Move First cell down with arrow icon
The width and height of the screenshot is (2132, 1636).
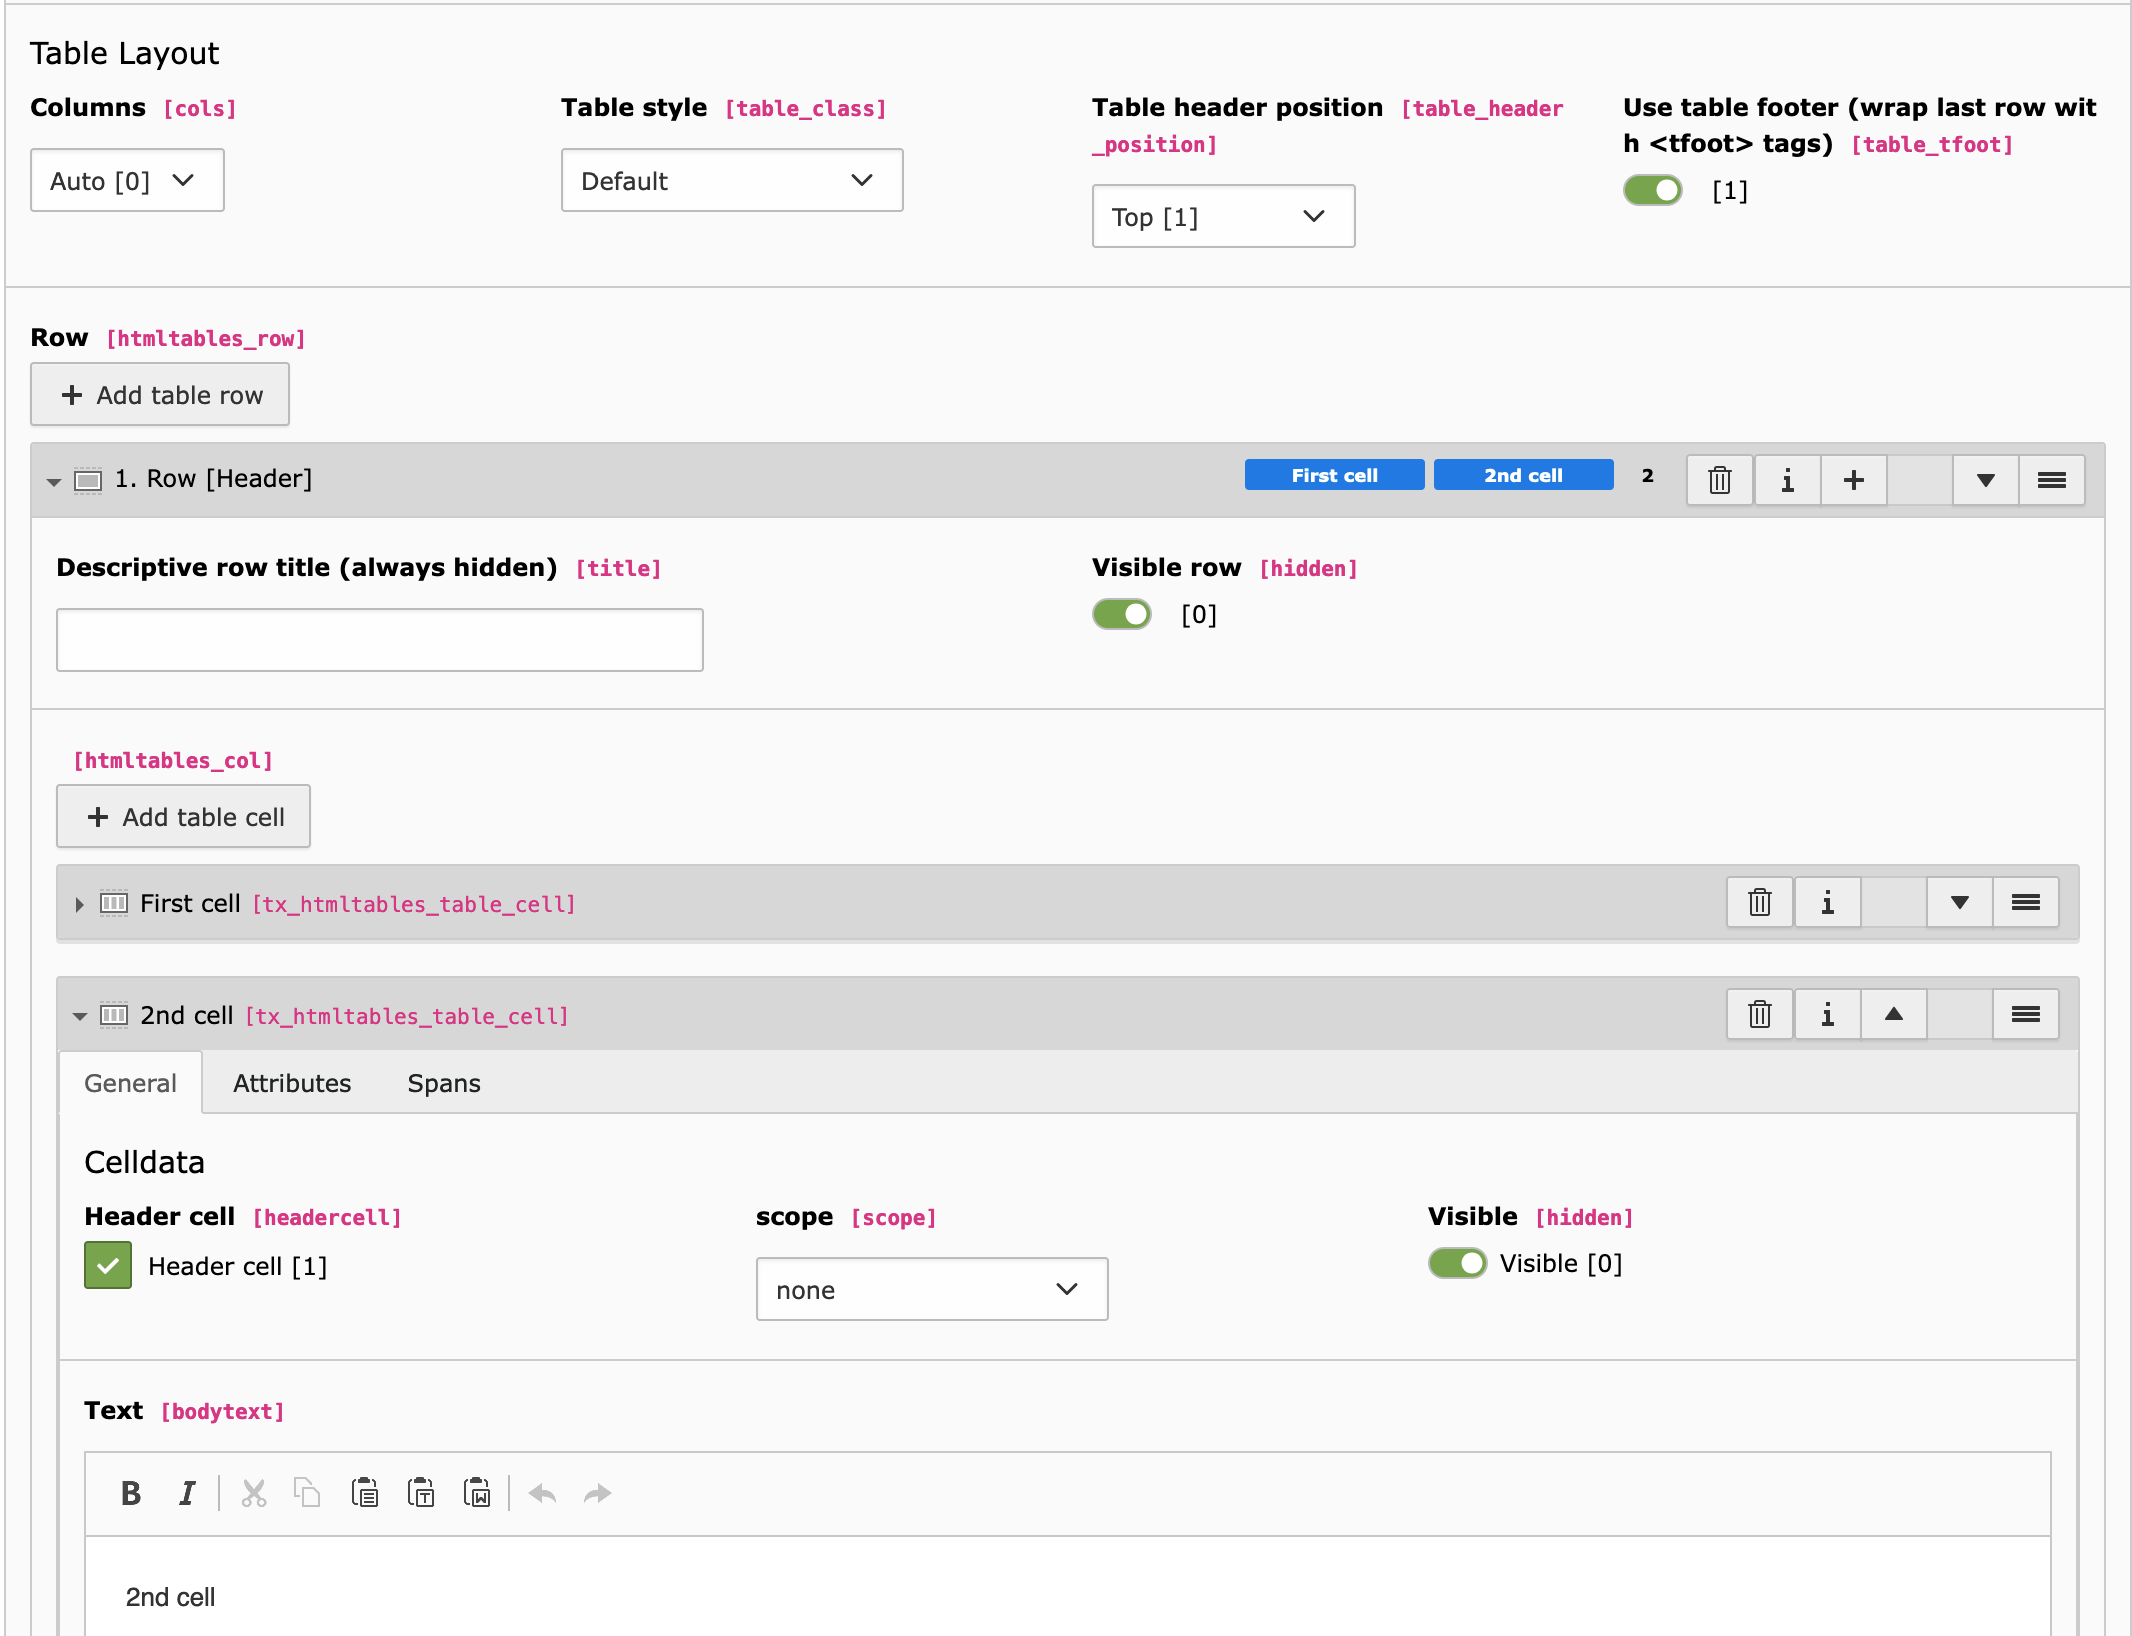1959,903
